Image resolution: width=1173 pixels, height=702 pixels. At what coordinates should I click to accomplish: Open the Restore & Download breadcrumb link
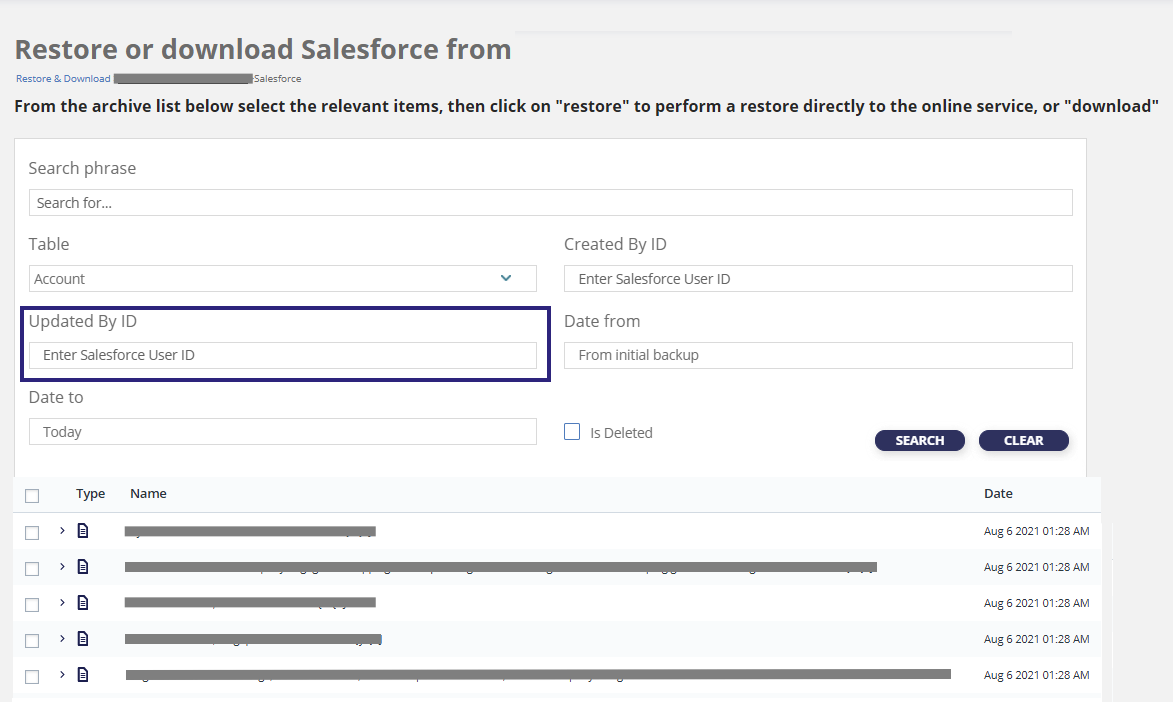tap(63, 79)
